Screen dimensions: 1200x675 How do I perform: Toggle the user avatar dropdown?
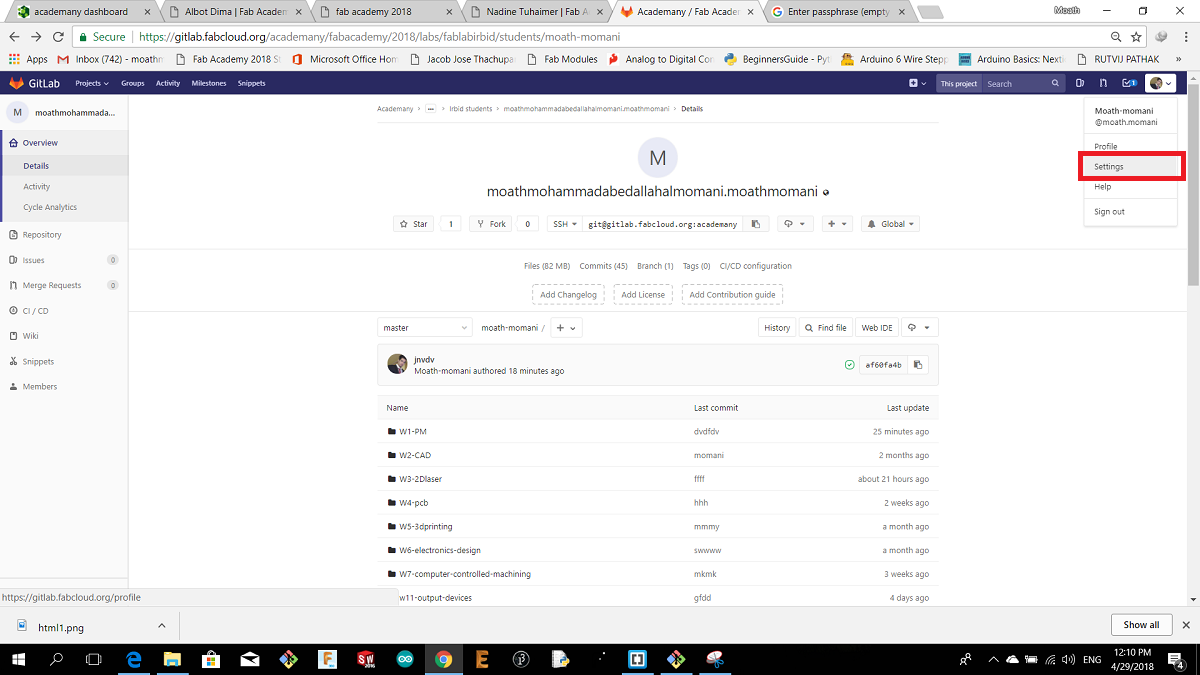coord(1160,83)
